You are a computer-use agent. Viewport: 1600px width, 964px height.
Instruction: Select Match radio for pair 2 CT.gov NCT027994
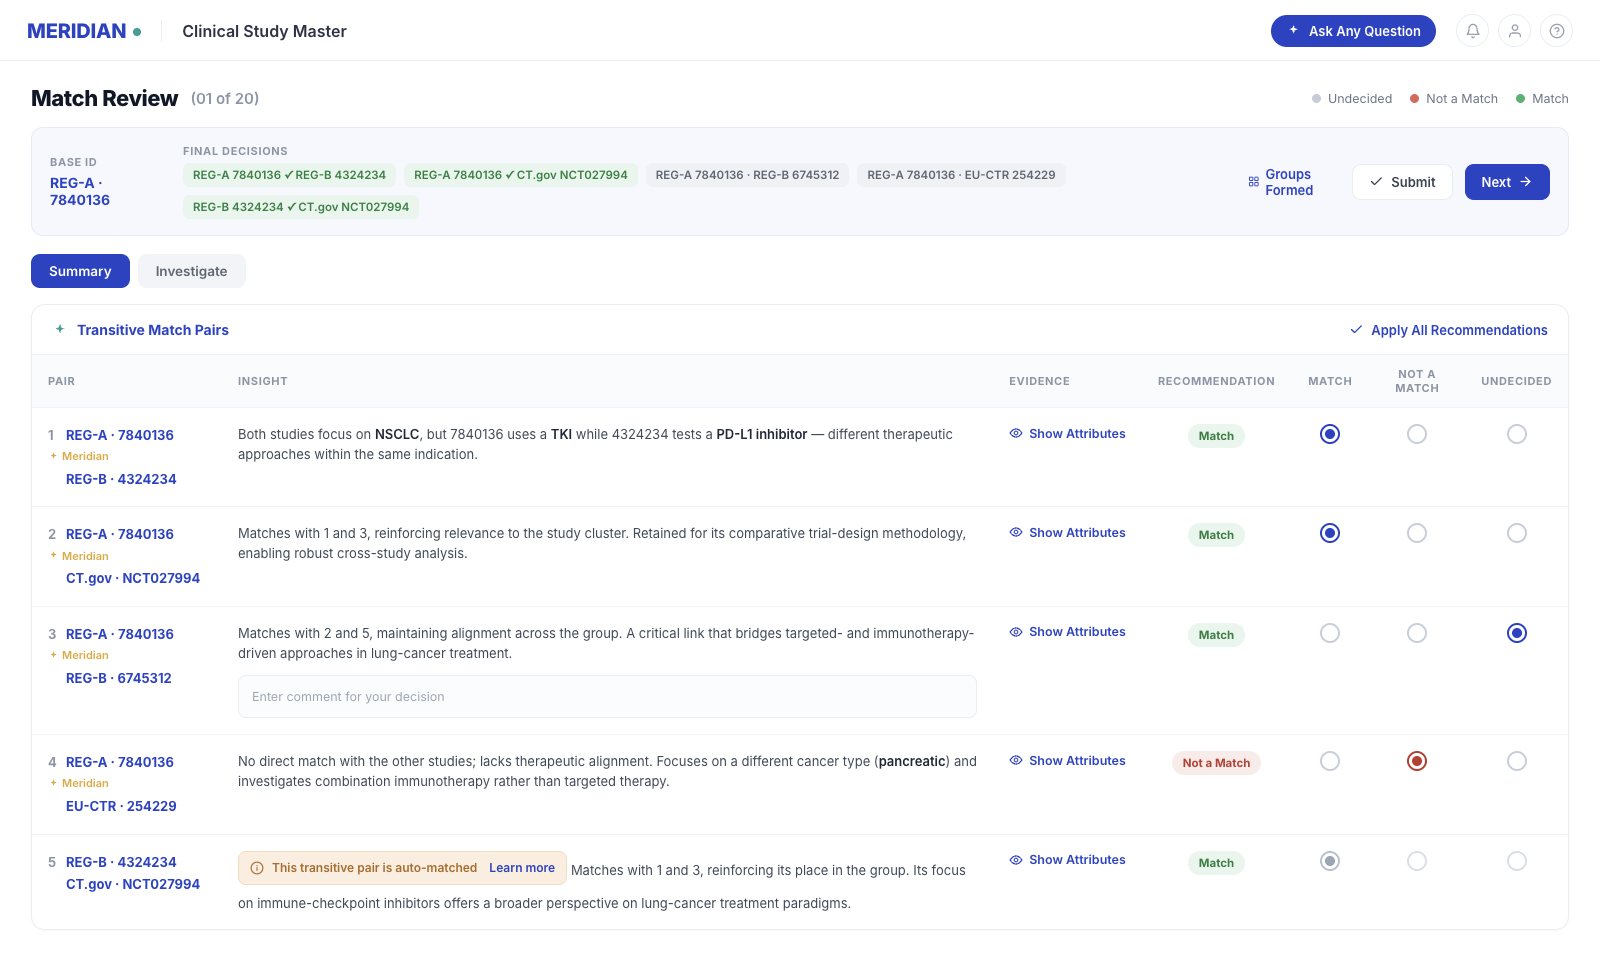click(x=1330, y=533)
